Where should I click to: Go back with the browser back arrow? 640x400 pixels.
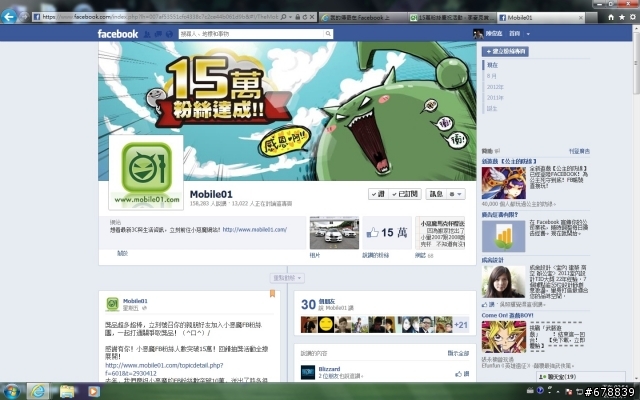pyautogui.click(x=9, y=17)
